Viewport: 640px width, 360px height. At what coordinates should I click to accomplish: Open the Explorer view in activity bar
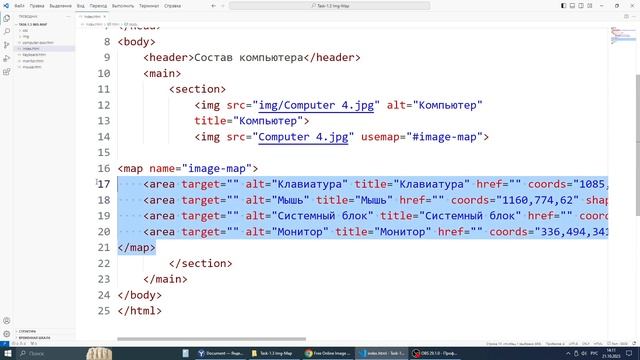7,18
